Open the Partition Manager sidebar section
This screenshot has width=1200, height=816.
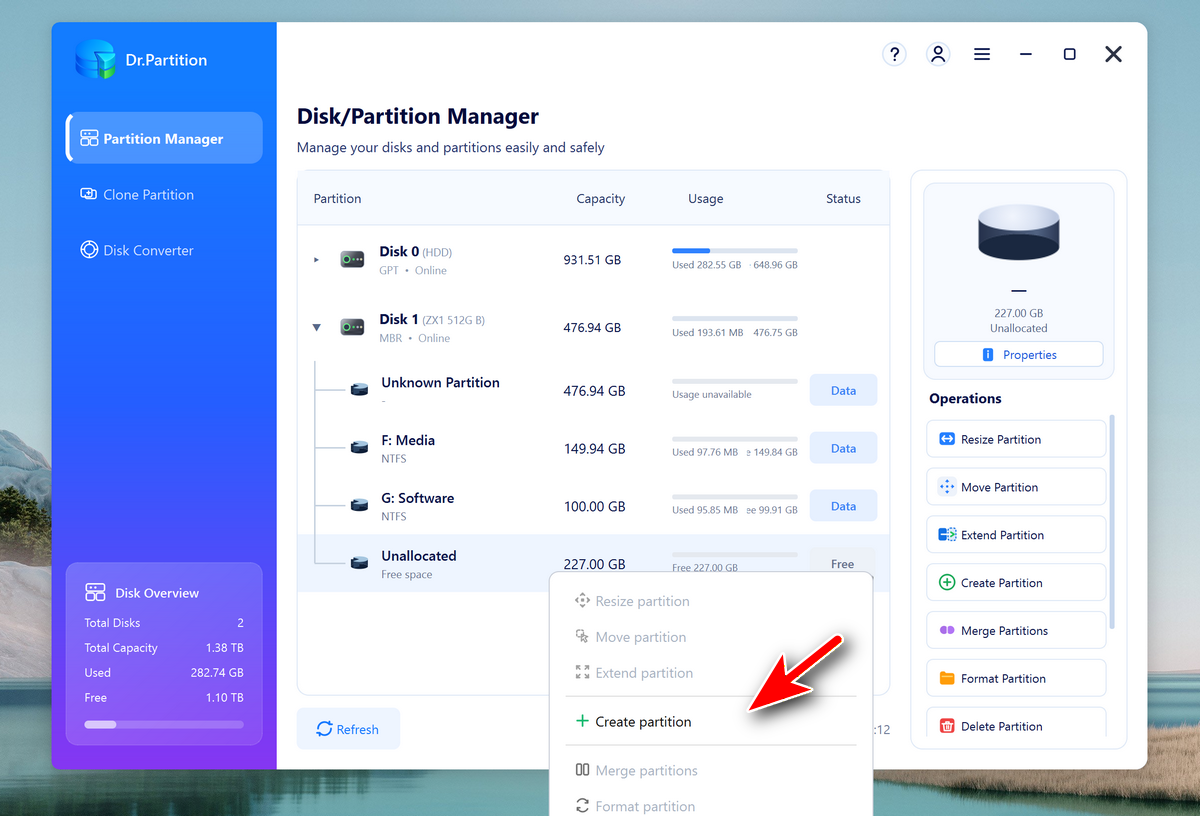165,138
